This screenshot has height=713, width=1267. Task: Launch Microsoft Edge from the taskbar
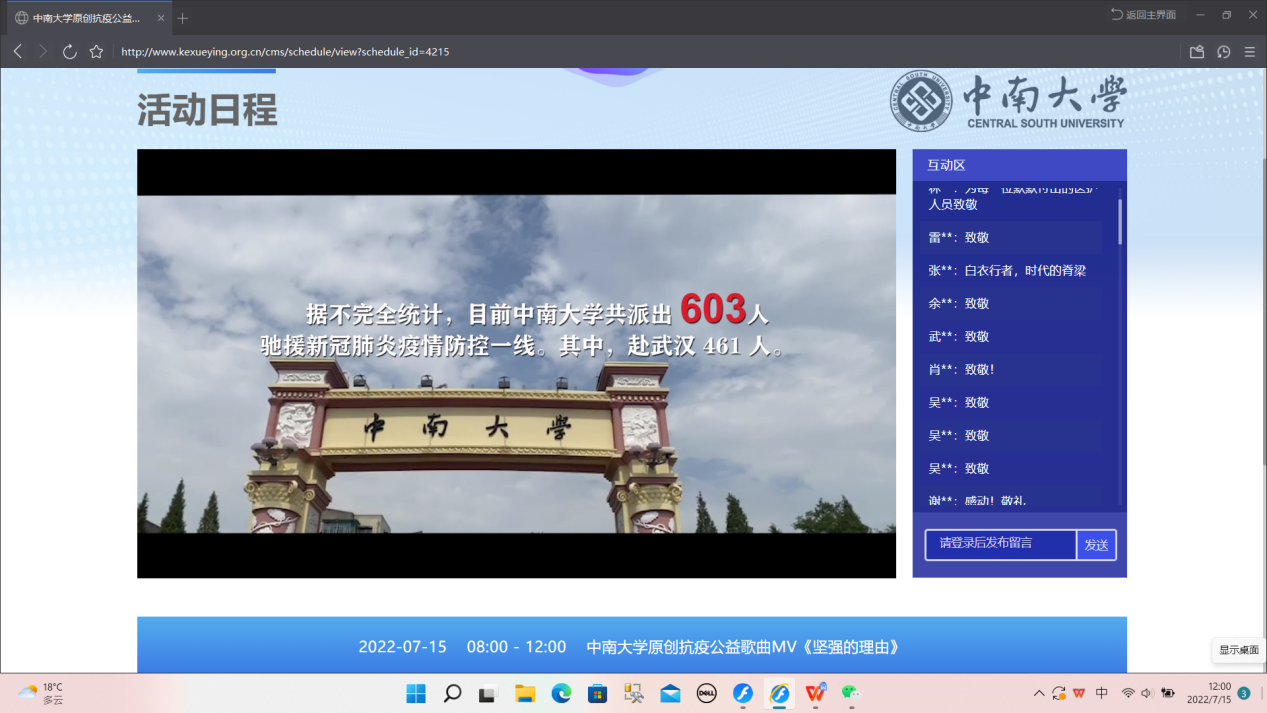561,693
